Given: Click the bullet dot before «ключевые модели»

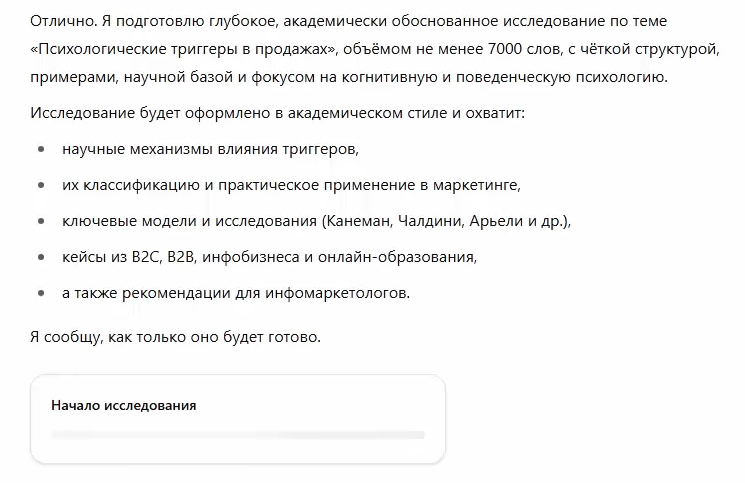Looking at the screenshot, I should (41, 221).
